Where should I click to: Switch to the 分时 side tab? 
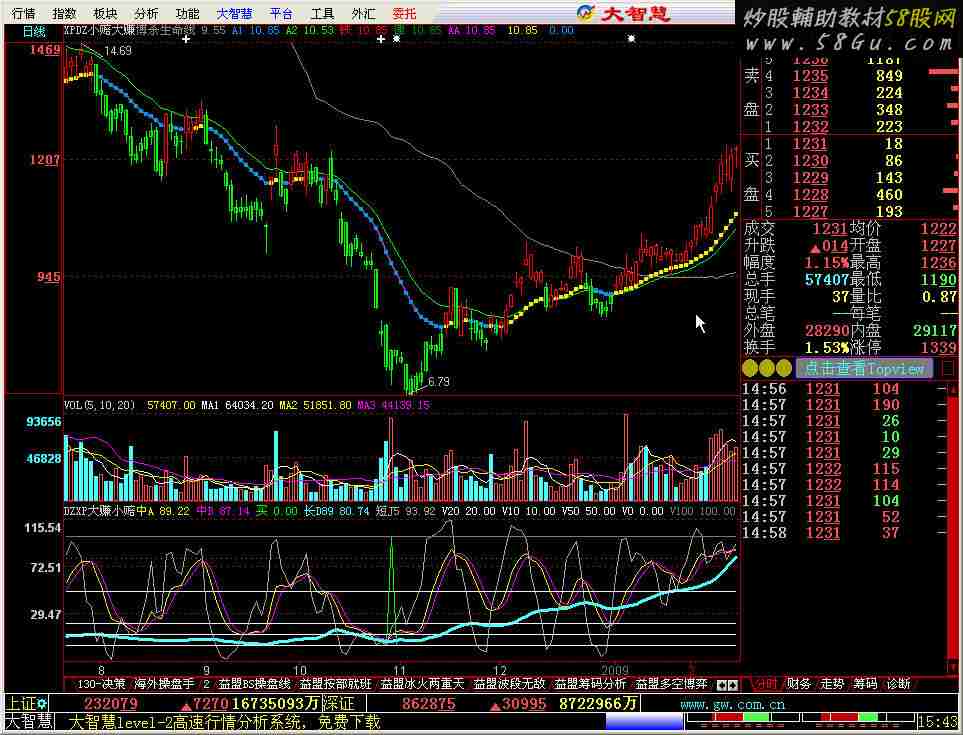(x=765, y=683)
